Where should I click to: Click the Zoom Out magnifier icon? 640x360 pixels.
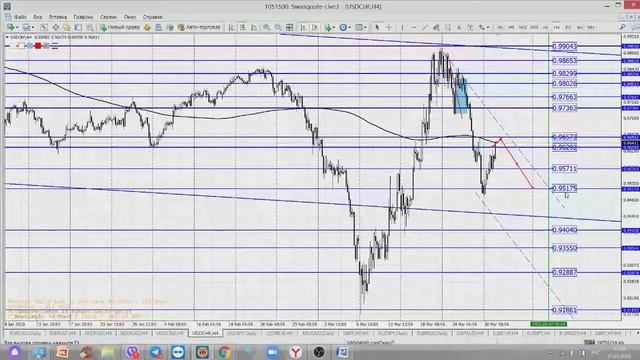278,27
